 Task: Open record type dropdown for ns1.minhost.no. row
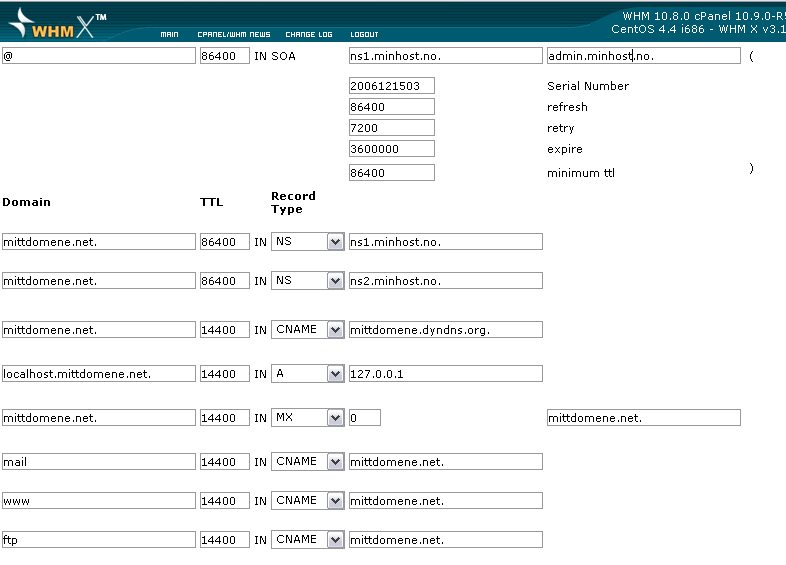pyautogui.click(x=308, y=242)
